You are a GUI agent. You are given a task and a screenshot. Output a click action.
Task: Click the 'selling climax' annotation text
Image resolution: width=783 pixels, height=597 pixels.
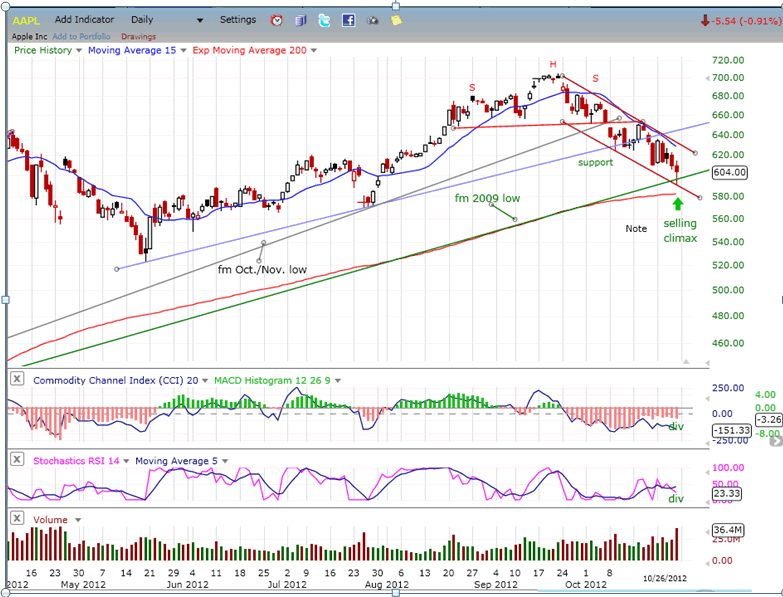(x=680, y=231)
